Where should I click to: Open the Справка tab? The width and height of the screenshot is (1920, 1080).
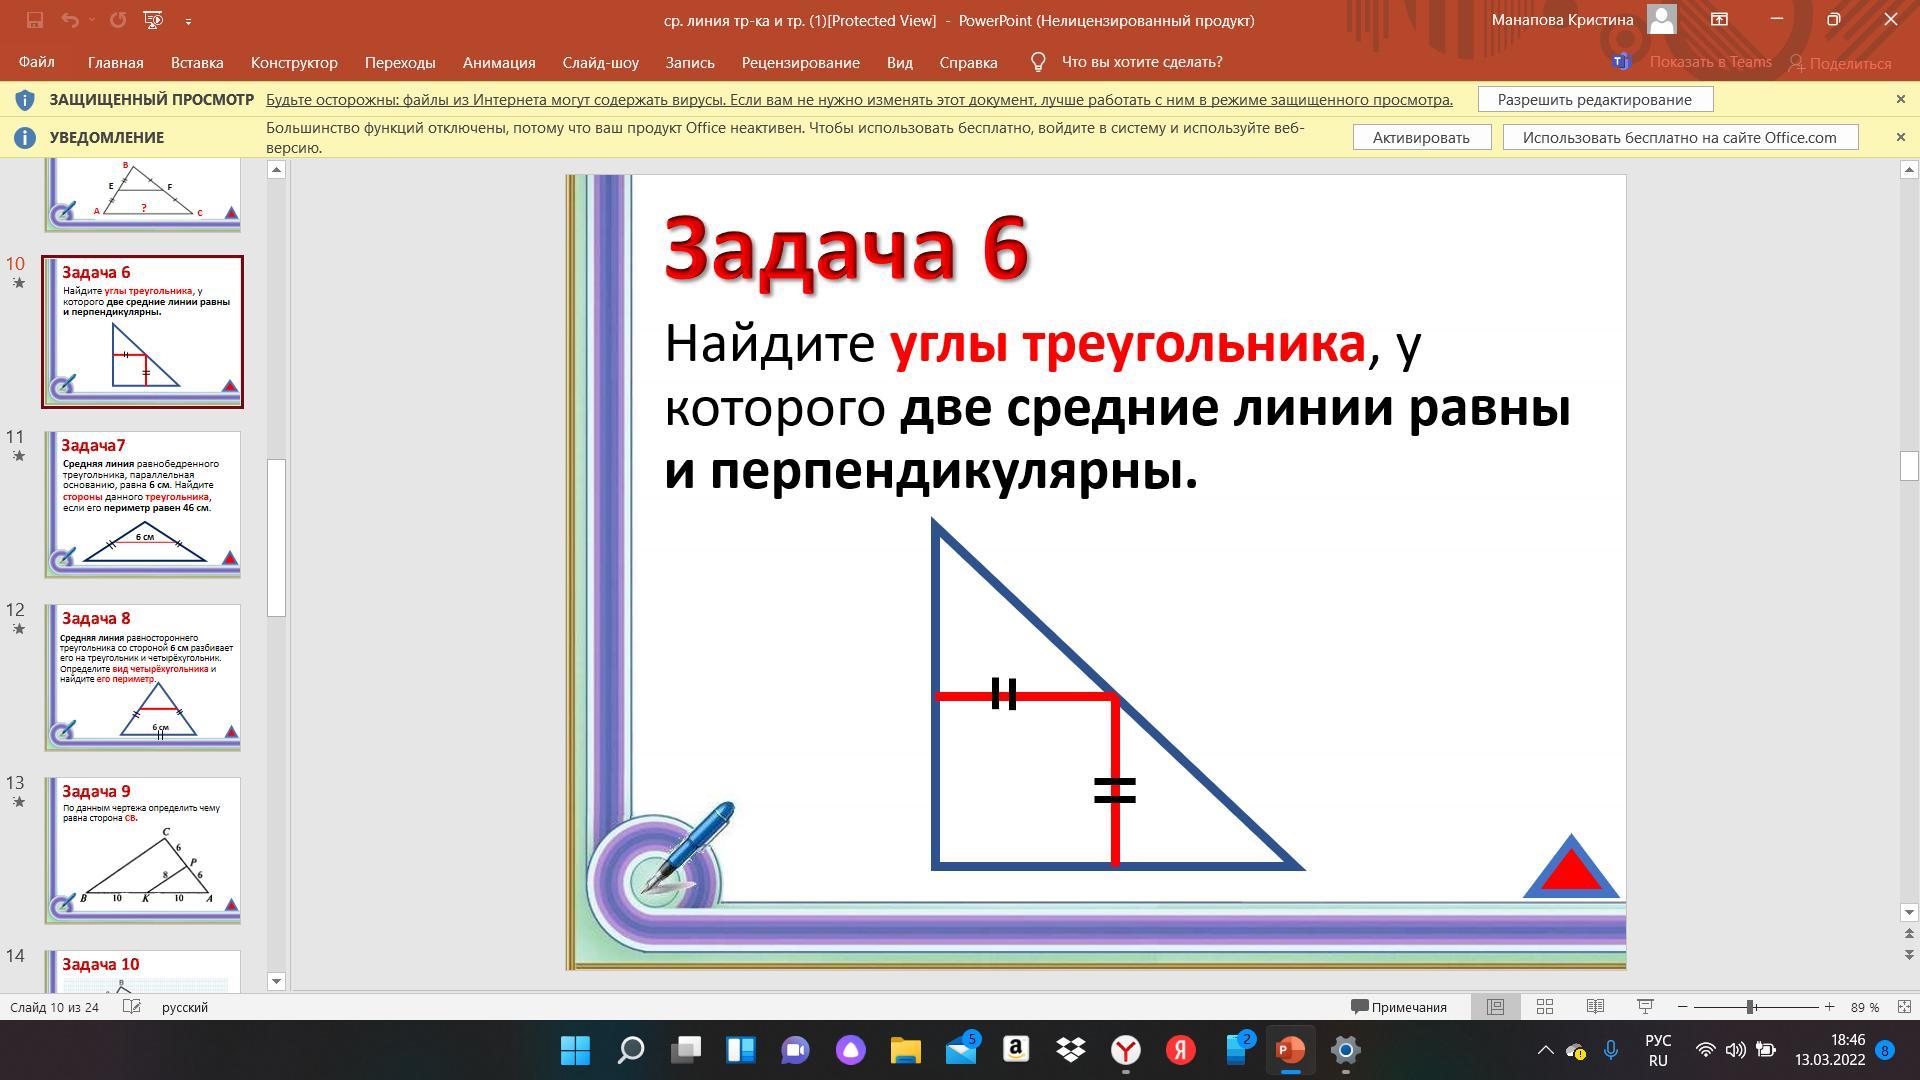[968, 62]
